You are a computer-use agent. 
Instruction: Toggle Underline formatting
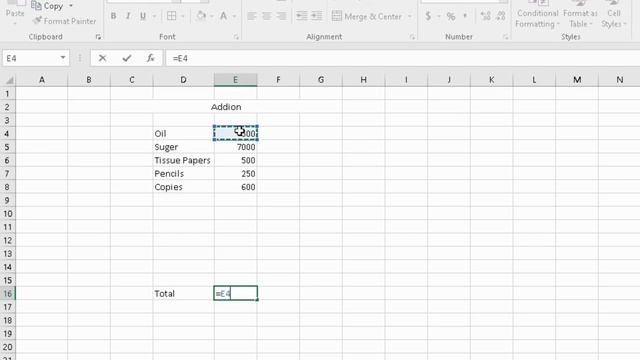click(x=143, y=16)
